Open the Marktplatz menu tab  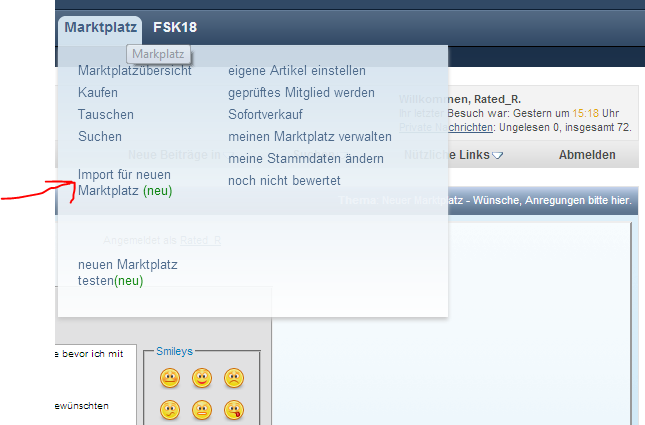[100, 27]
